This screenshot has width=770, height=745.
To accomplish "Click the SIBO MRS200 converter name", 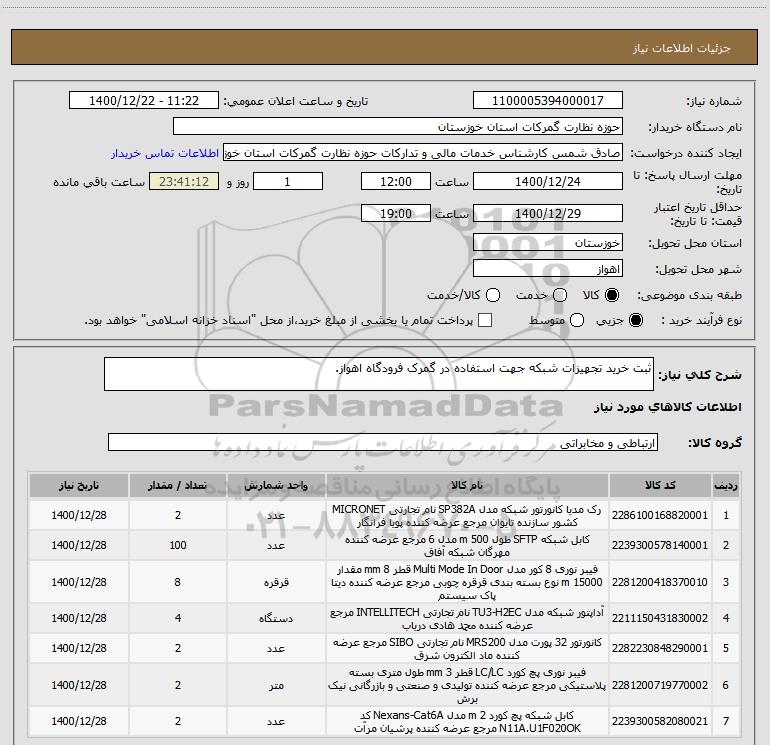I will (467, 649).
